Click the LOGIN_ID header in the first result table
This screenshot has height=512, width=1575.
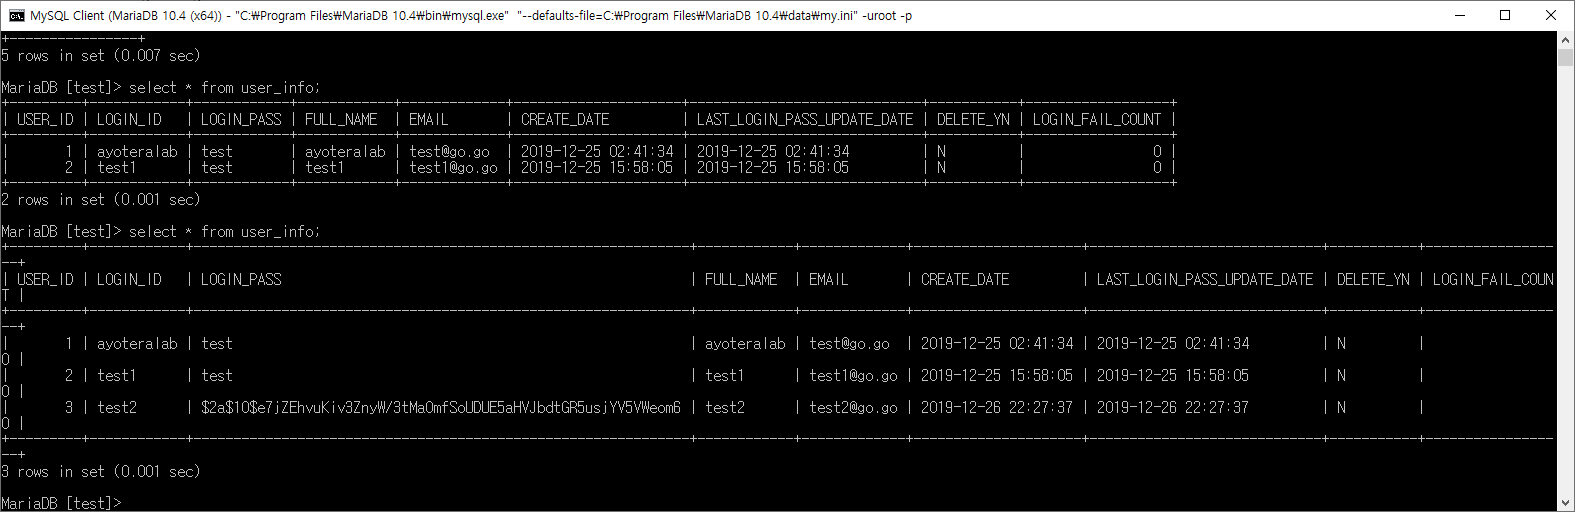point(129,120)
